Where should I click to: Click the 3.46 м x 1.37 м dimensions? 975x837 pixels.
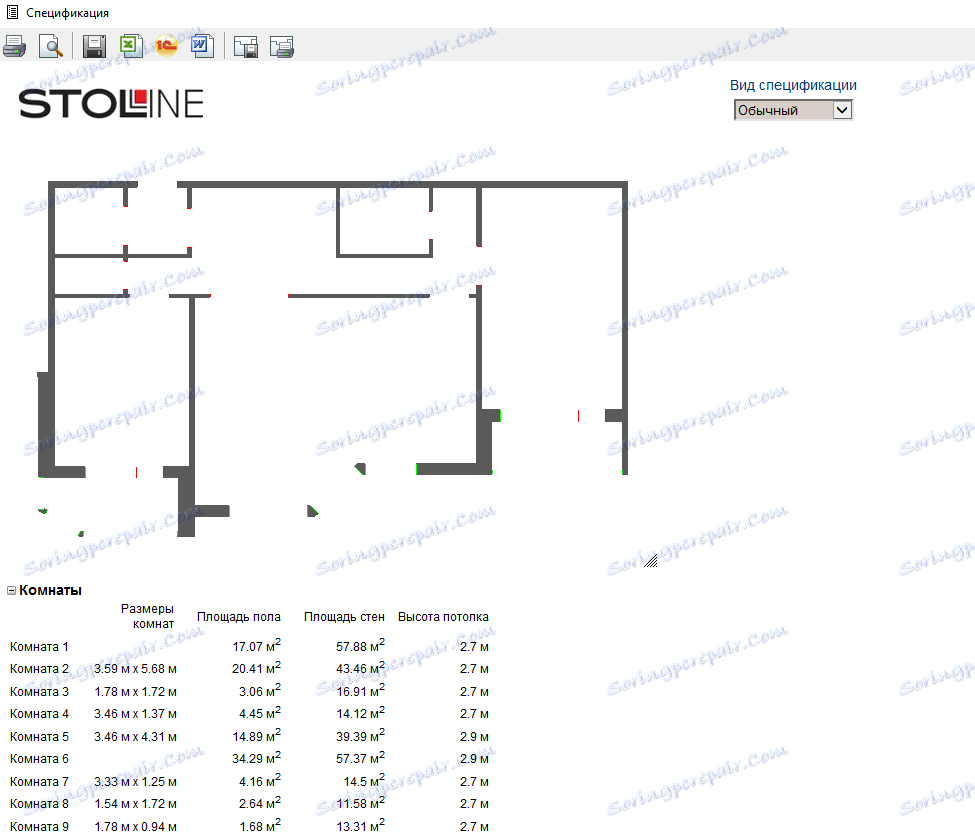click(x=135, y=714)
